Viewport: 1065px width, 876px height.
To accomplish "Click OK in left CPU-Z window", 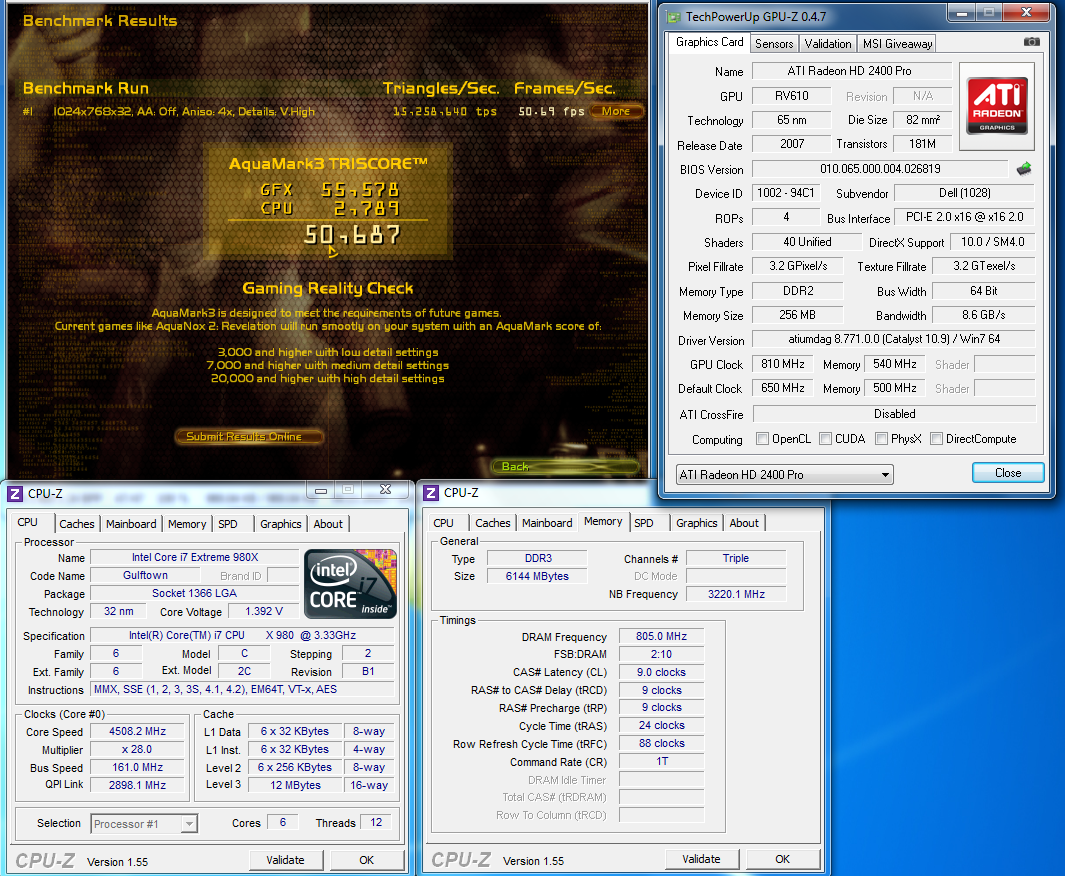I will (x=367, y=860).
